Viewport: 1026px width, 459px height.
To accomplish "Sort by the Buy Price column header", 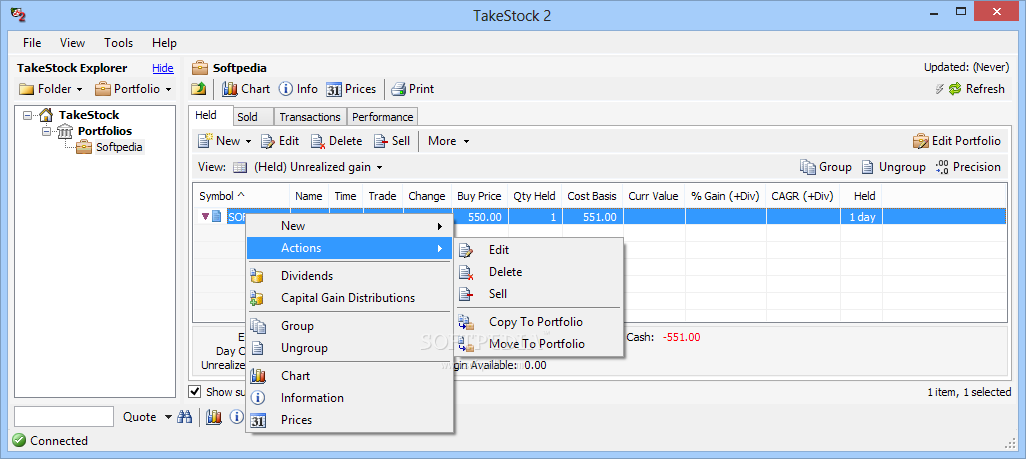I will [480, 196].
